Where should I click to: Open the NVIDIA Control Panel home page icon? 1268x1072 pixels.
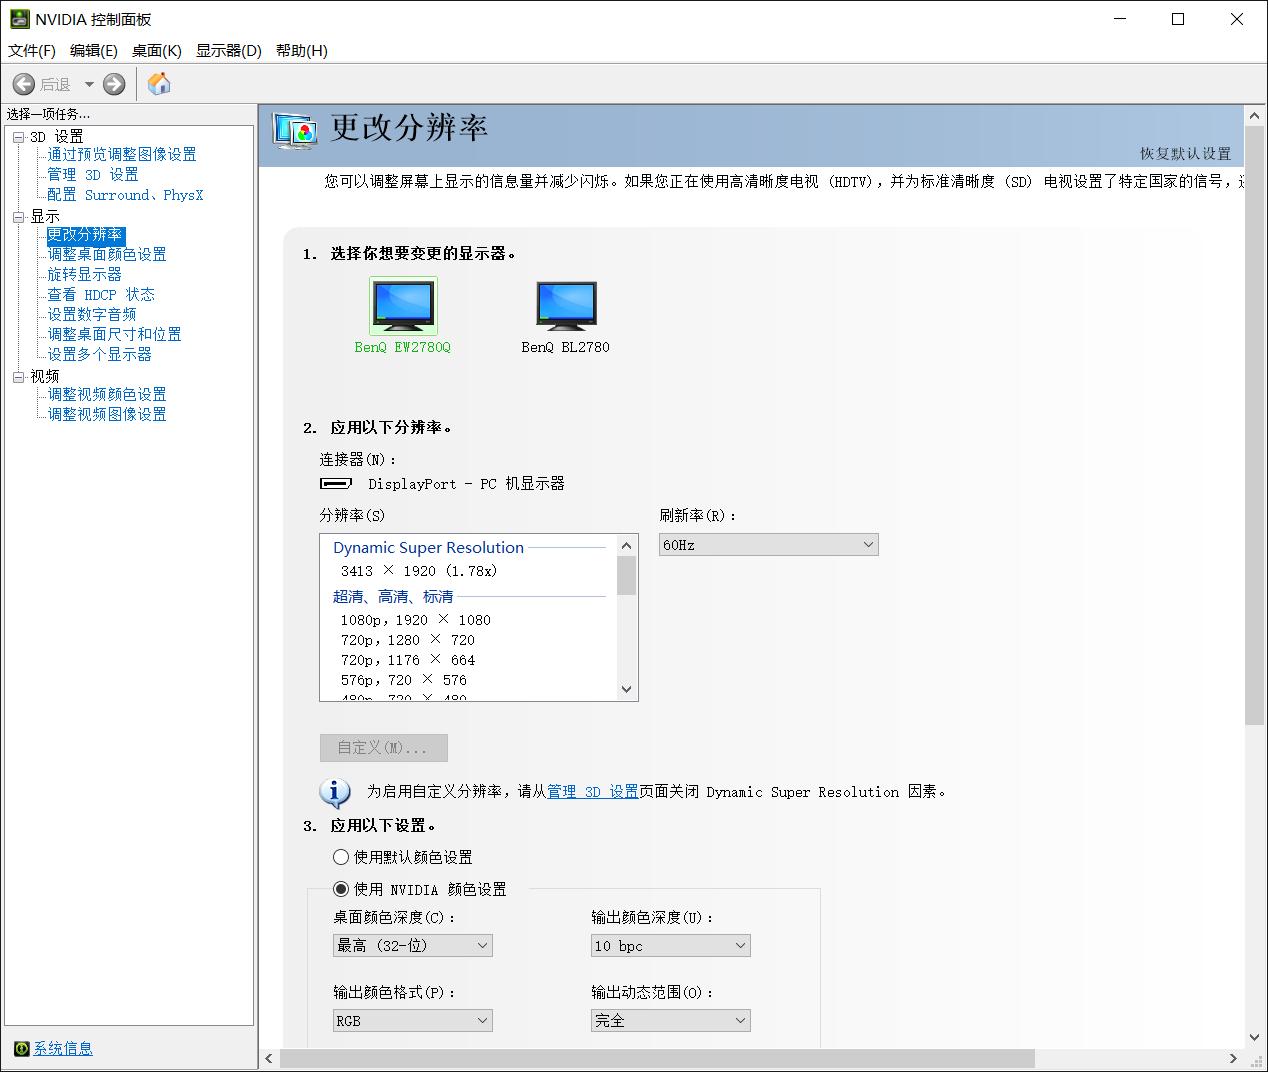coord(158,84)
